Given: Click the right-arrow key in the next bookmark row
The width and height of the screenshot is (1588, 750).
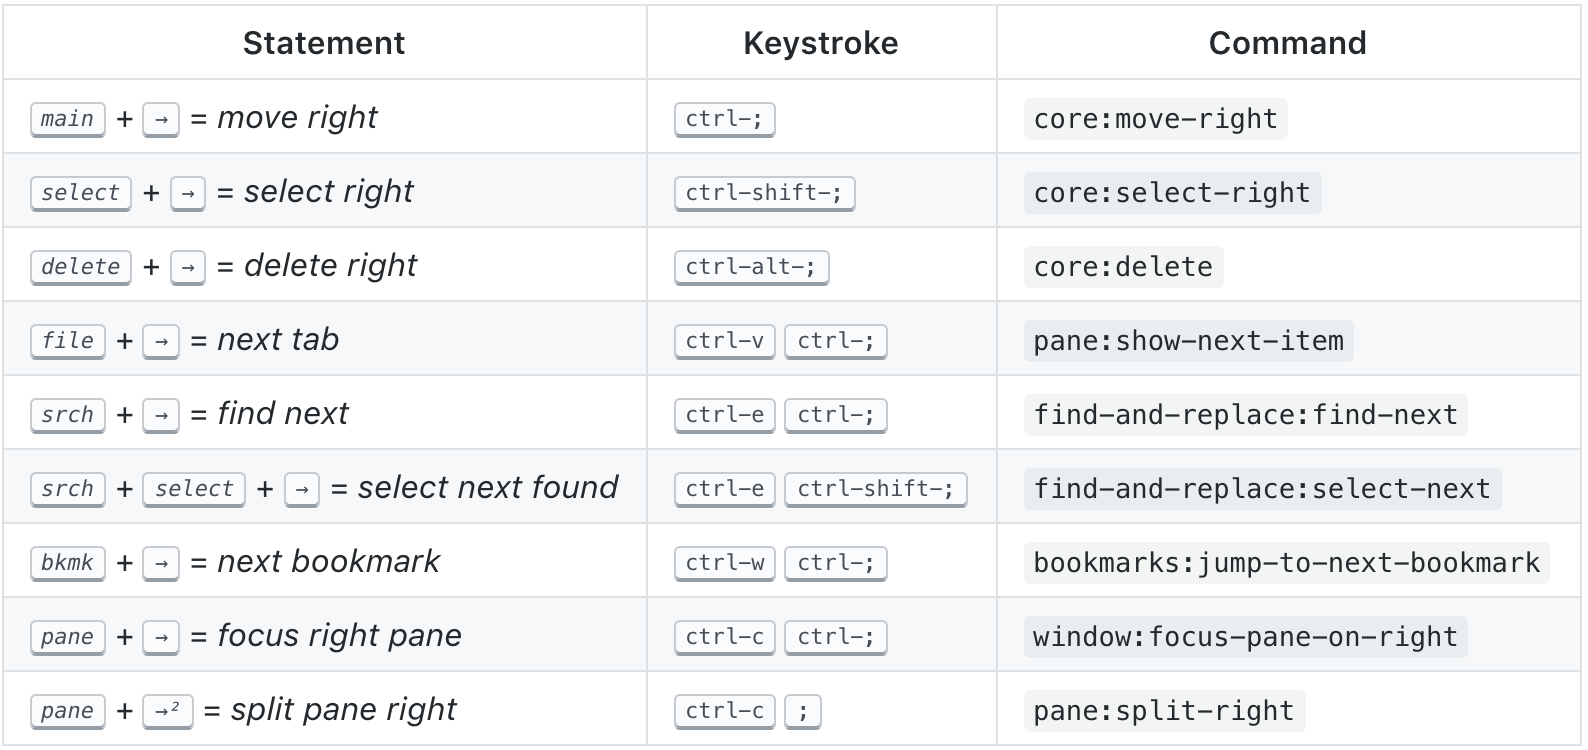Looking at the screenshot, I should coord(161,563).
